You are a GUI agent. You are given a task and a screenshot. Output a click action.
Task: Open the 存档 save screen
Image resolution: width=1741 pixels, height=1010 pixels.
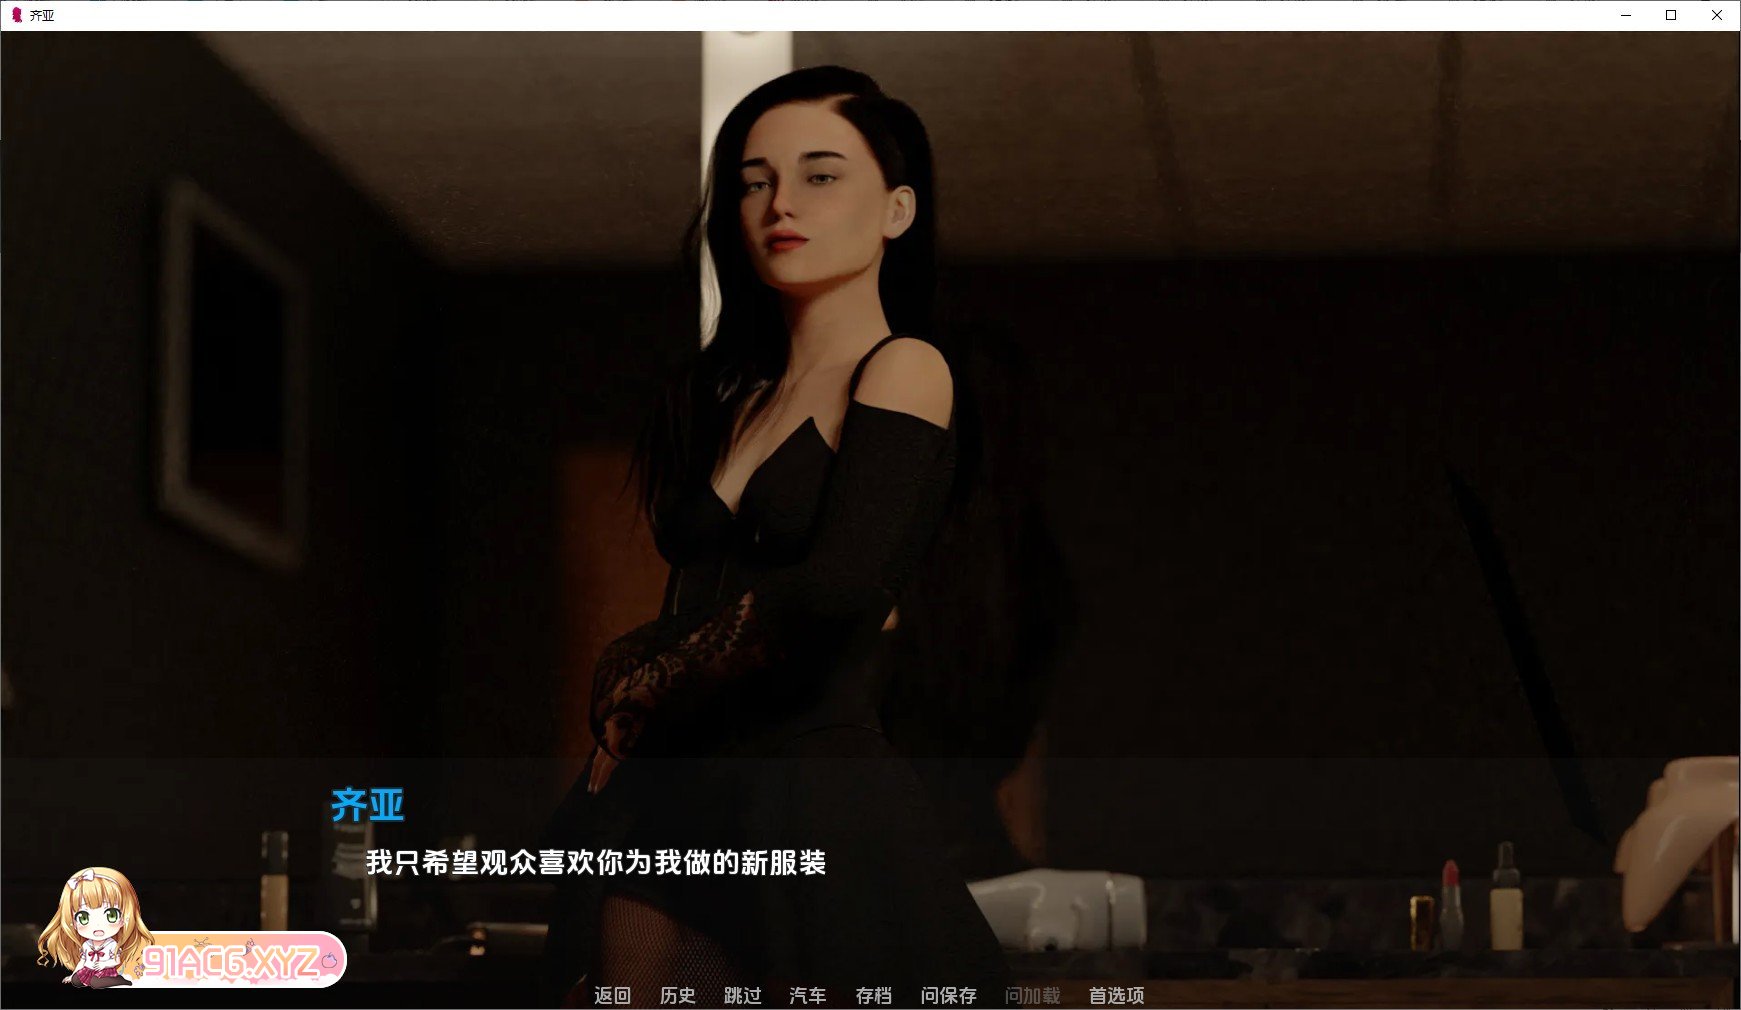pos(873,995)
